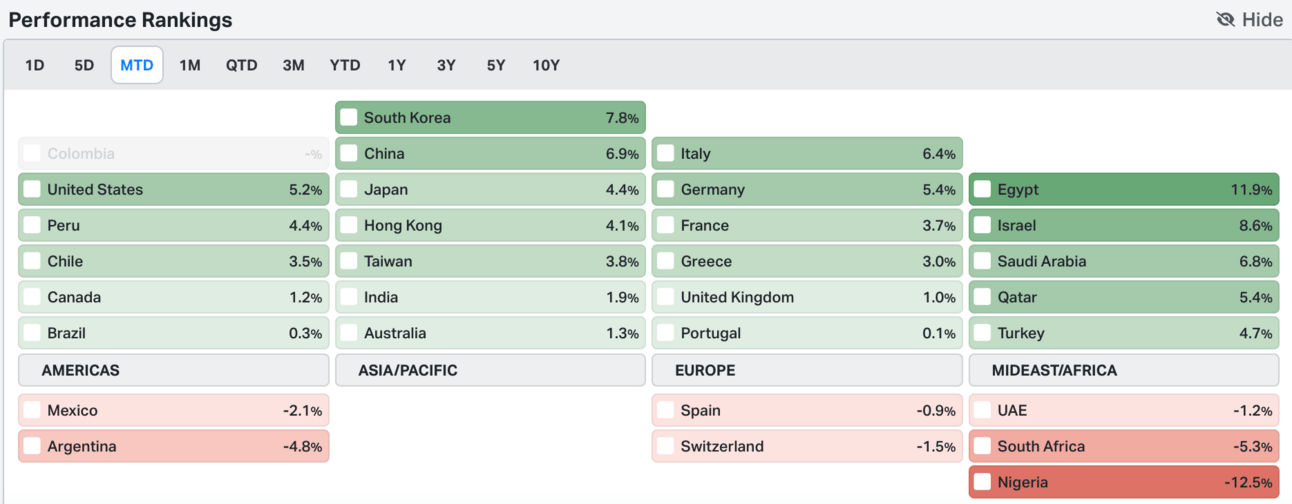This screenshot has height=504, width=1292.
Task: Click the dark green Egypt 11.9% cell
Action: pyautogui.click(x=1123, y=190)
